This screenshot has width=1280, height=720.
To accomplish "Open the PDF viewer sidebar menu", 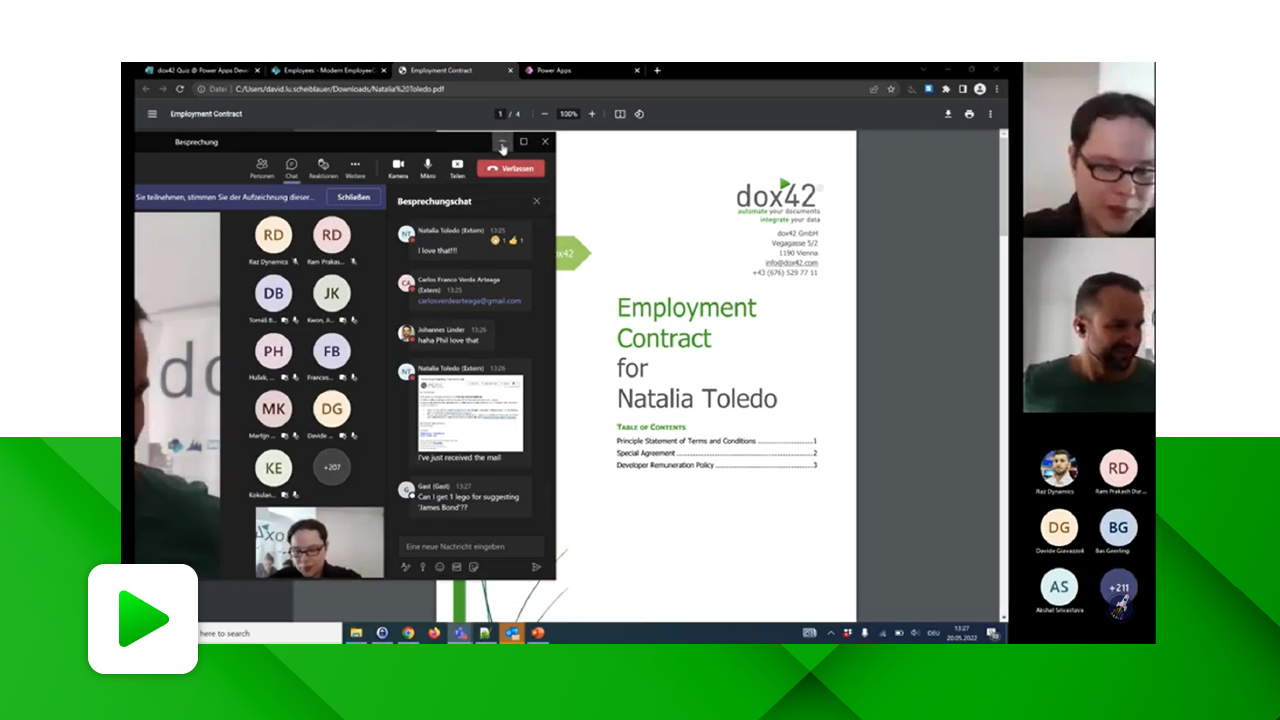I will (x=152, y=114).
